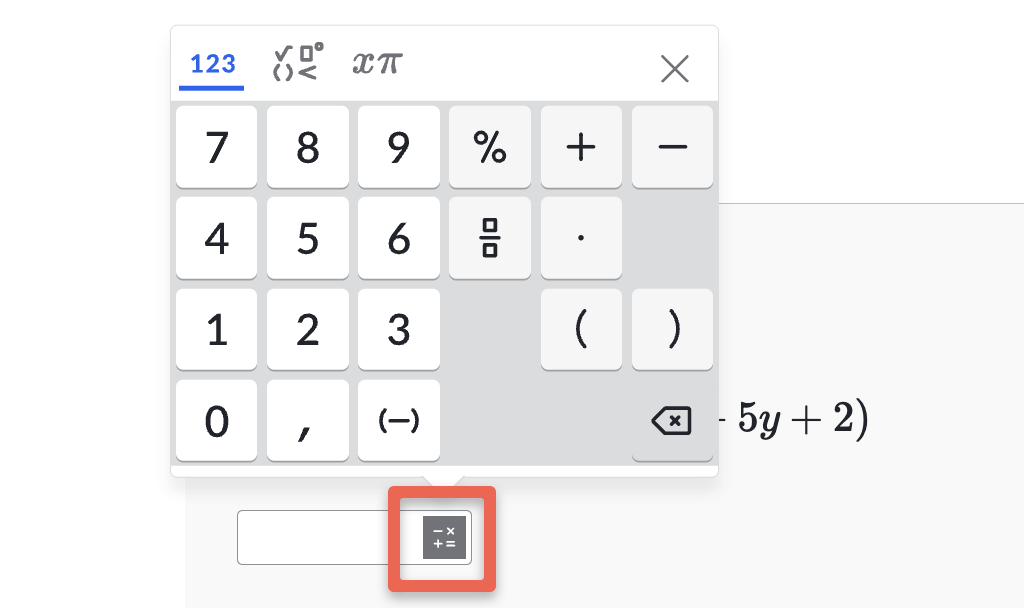Insert a fraction template
This screenshot has width=1024, height=608.
click(x=490, y=238)
